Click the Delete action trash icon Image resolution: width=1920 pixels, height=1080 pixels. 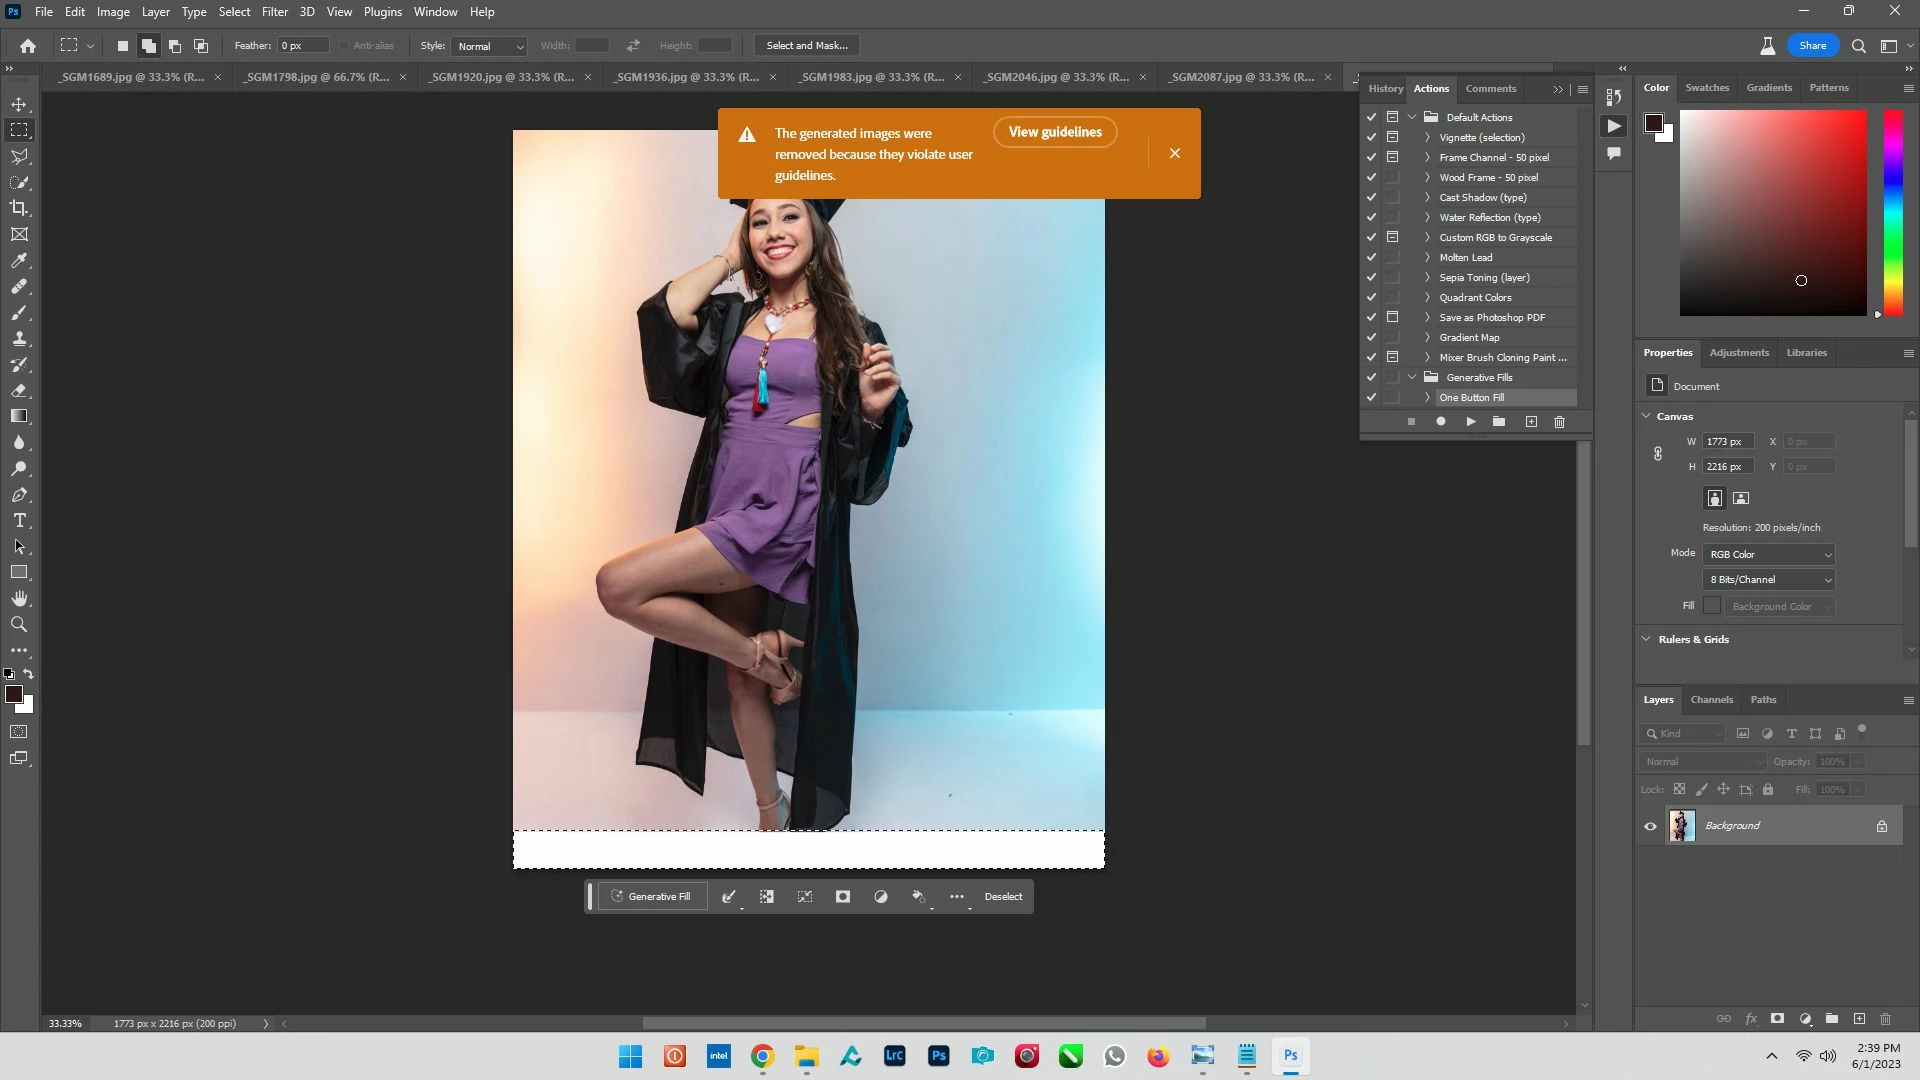1559,422
